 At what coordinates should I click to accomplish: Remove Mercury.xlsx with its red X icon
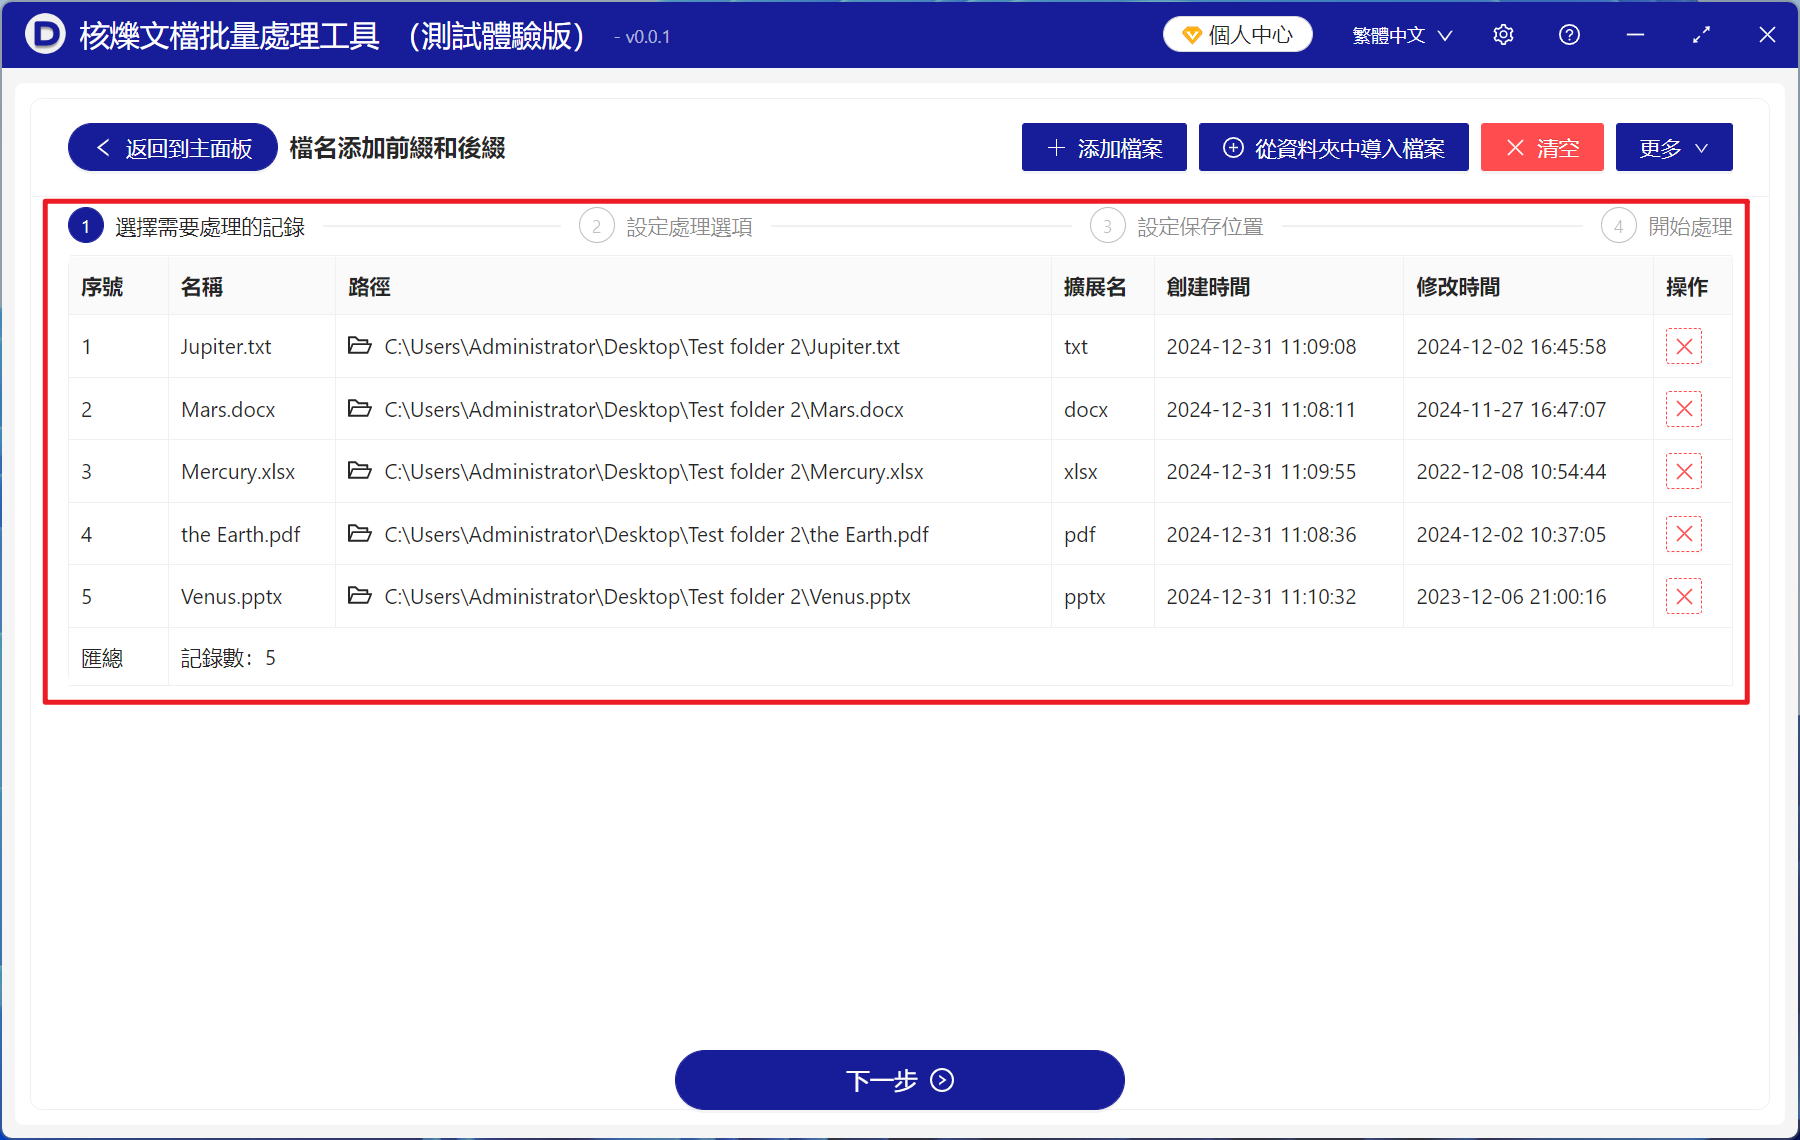(1684, 472)
